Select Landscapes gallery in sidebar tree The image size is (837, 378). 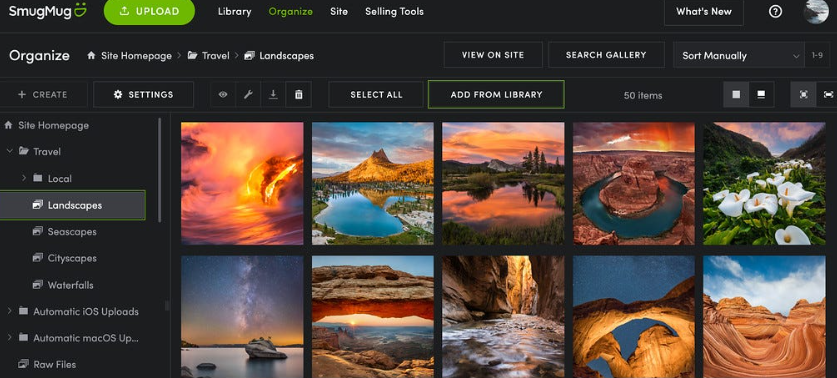click(x=73, y=205)
